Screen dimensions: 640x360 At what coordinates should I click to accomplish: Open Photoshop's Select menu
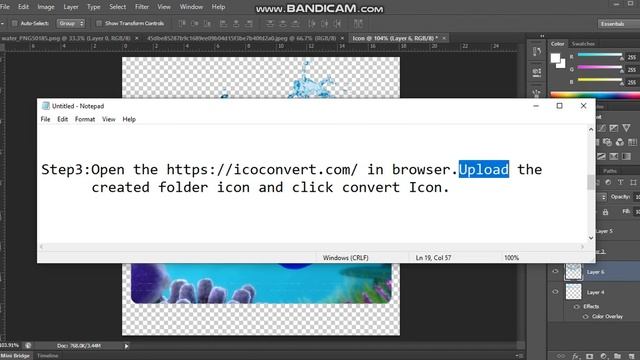[x=118, y=7]
